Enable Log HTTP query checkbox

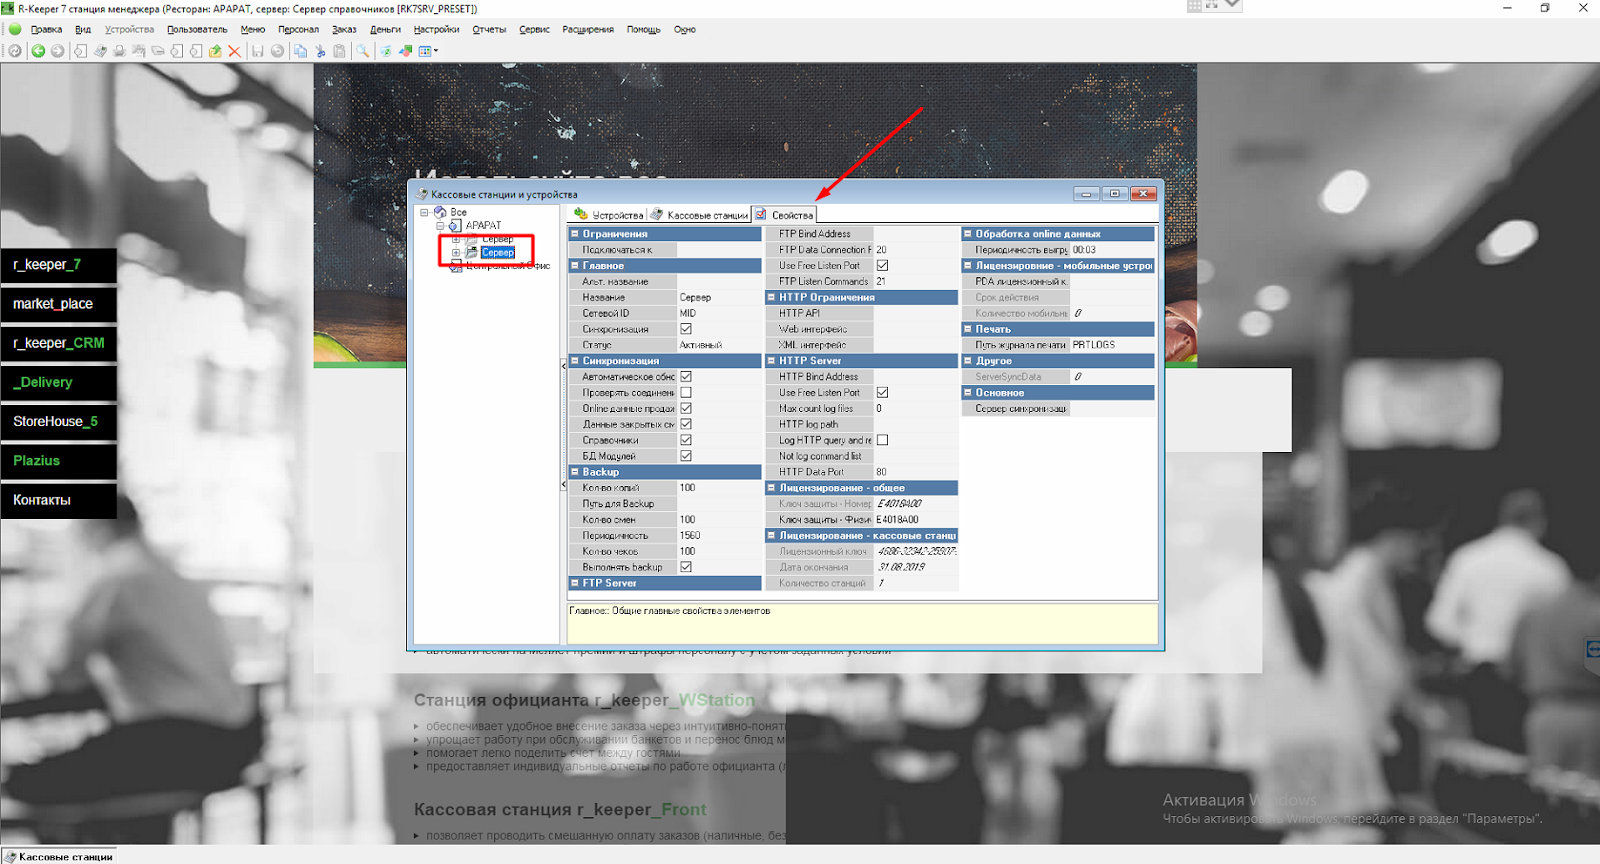(x=882, y=440)
